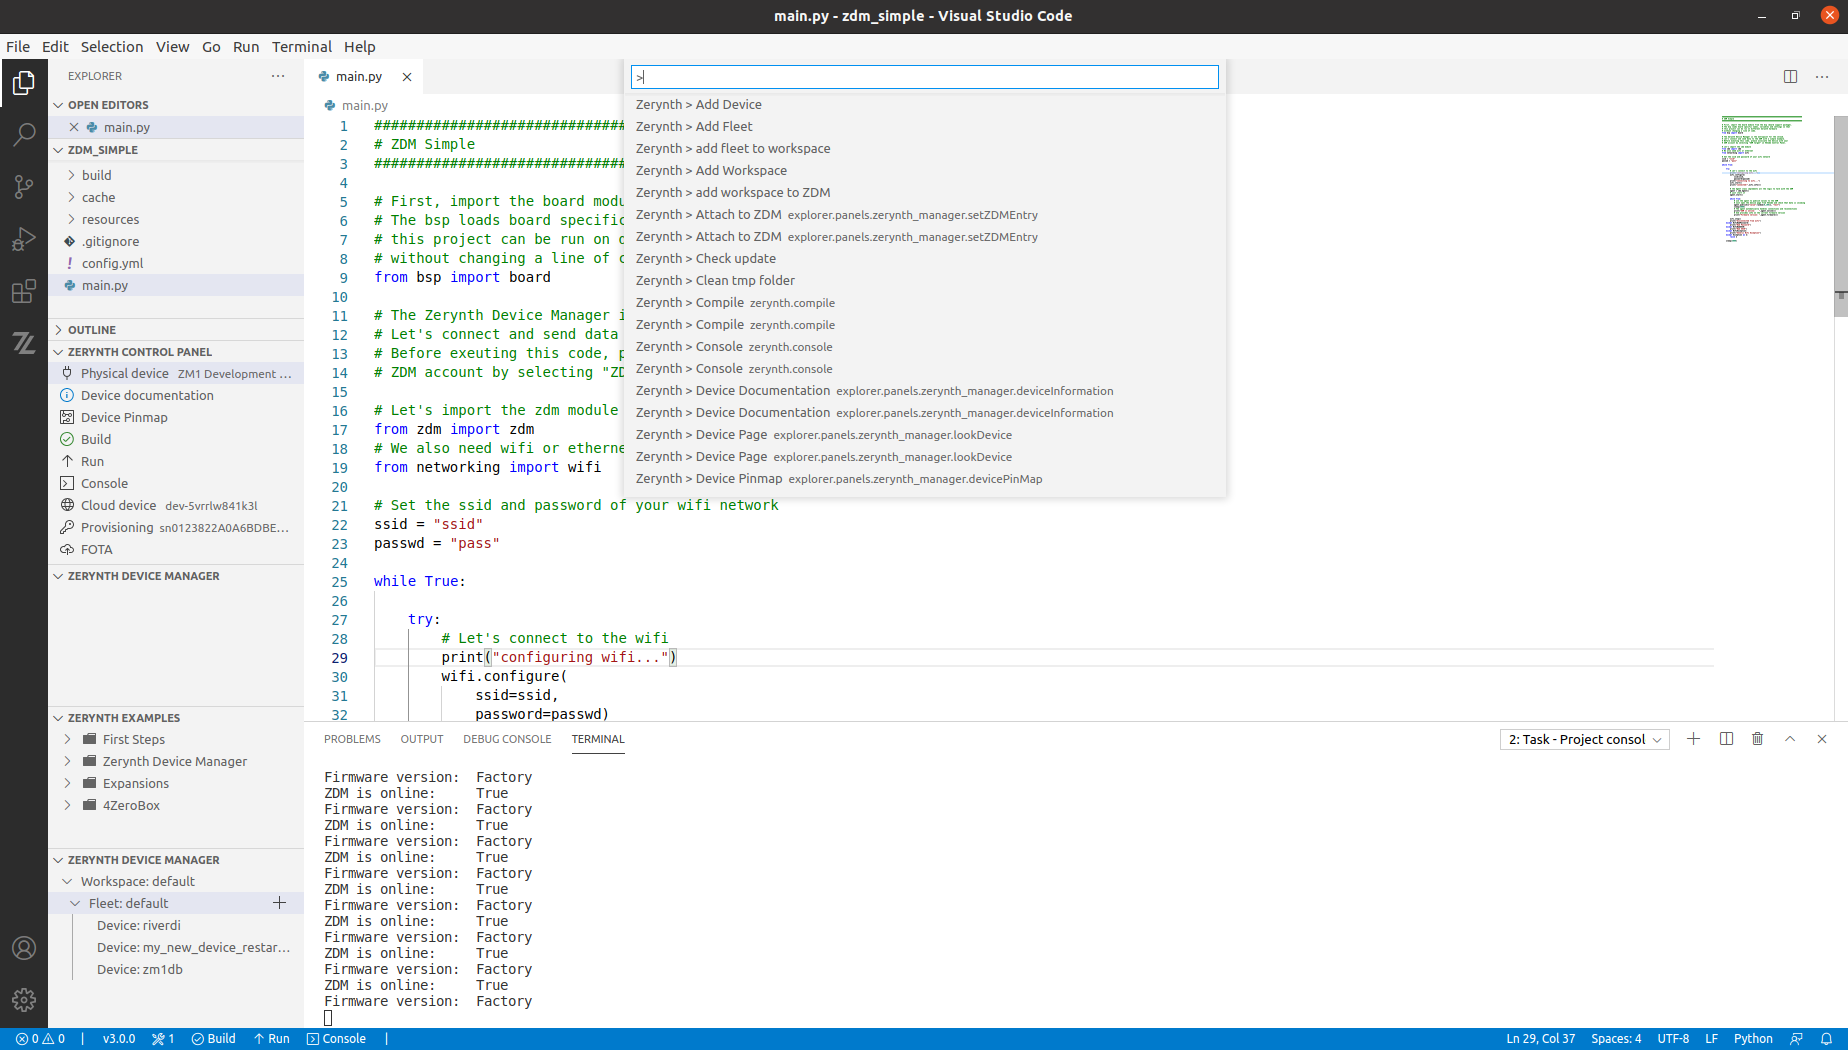Image resolution: width=1848 pixels, height=1050 pixels.
Task: Select Zerynth > Add Device command
Action: [x=925, y=104]
